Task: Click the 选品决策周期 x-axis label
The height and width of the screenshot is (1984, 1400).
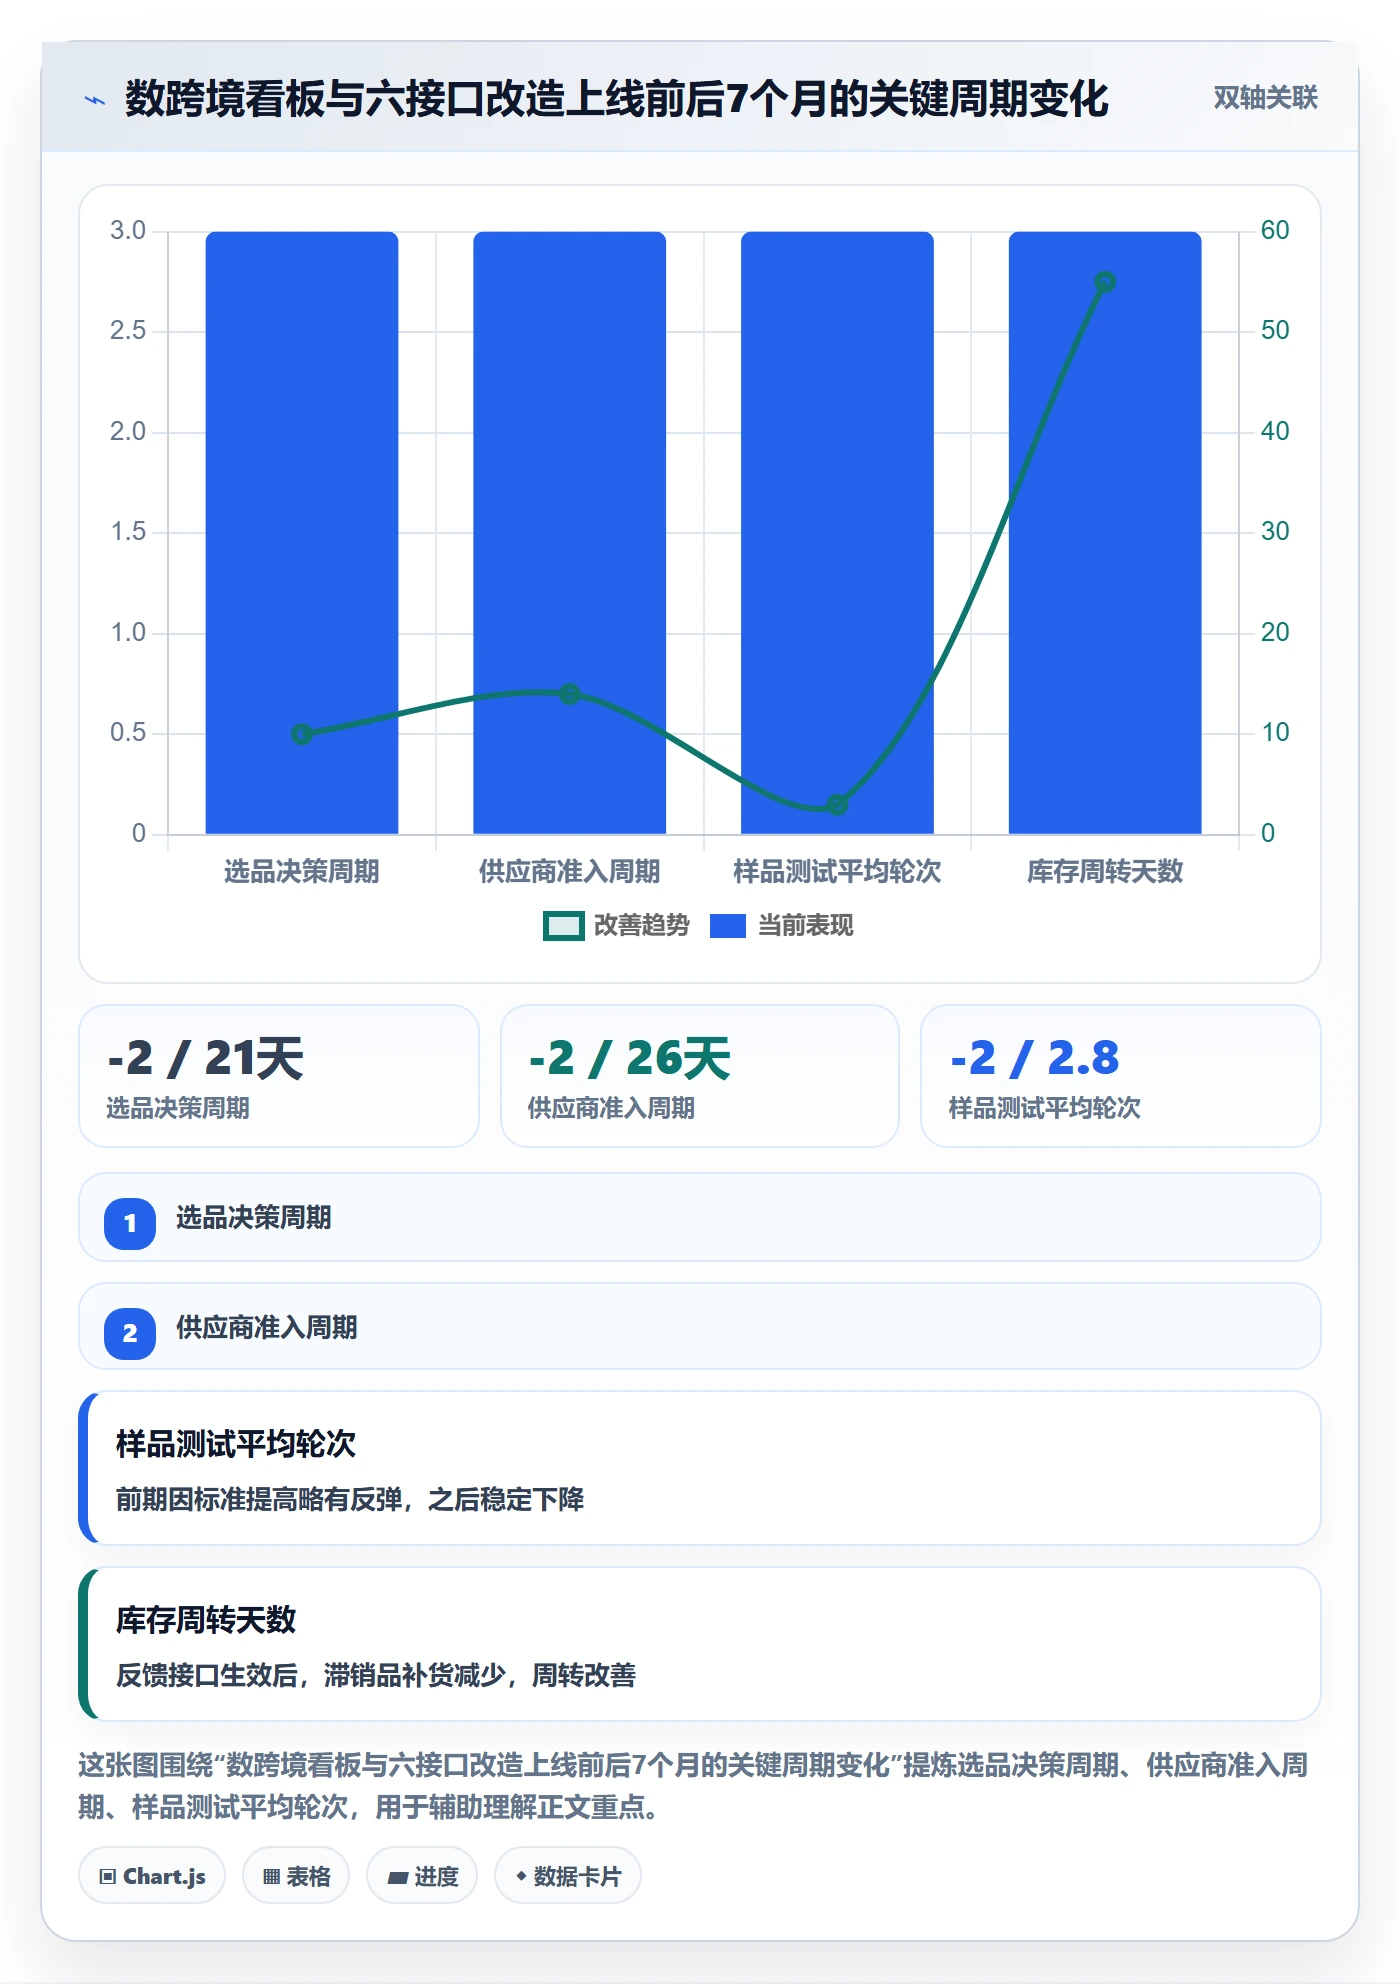Action: 302,872
